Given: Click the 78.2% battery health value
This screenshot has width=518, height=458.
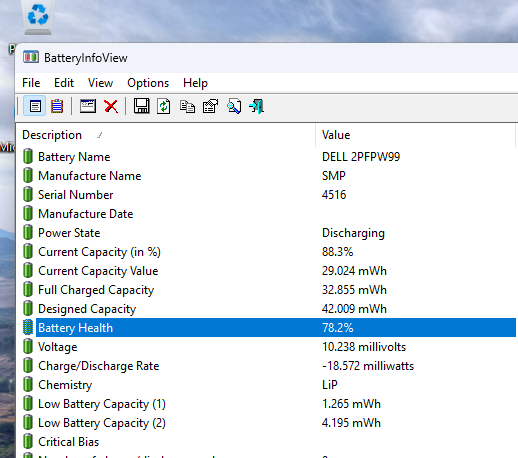Looking at the screenshot, I should (337, 327).
